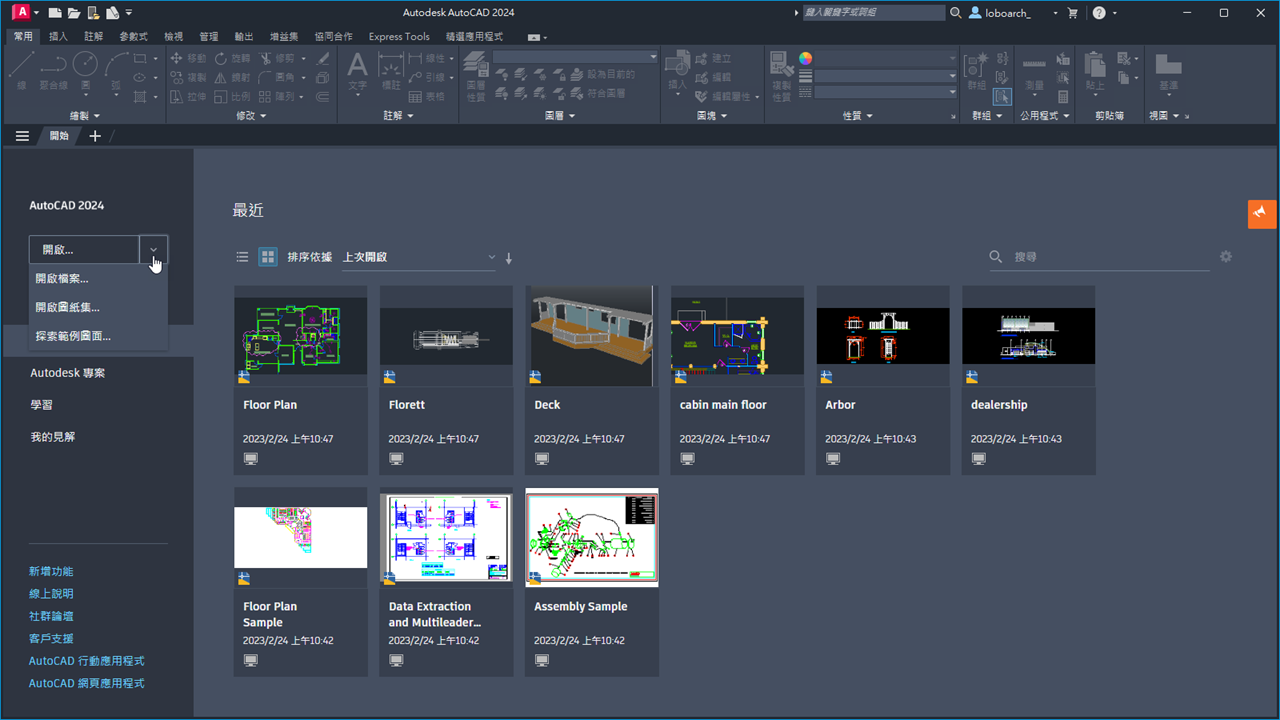Screen dimensions: 1280x720
Task: Go to the 學習 section
Action: tap(41, 405)
